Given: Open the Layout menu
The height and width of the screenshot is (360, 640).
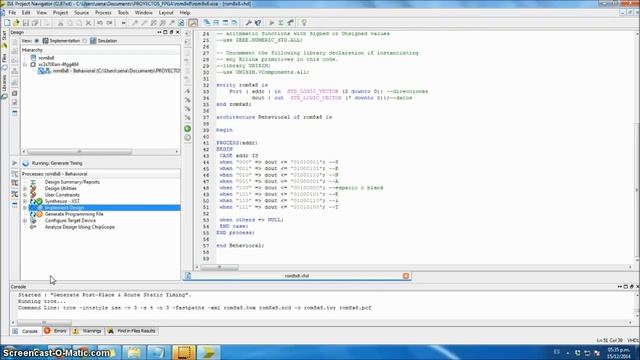Looking at the screenshot, I should (166, 13).
